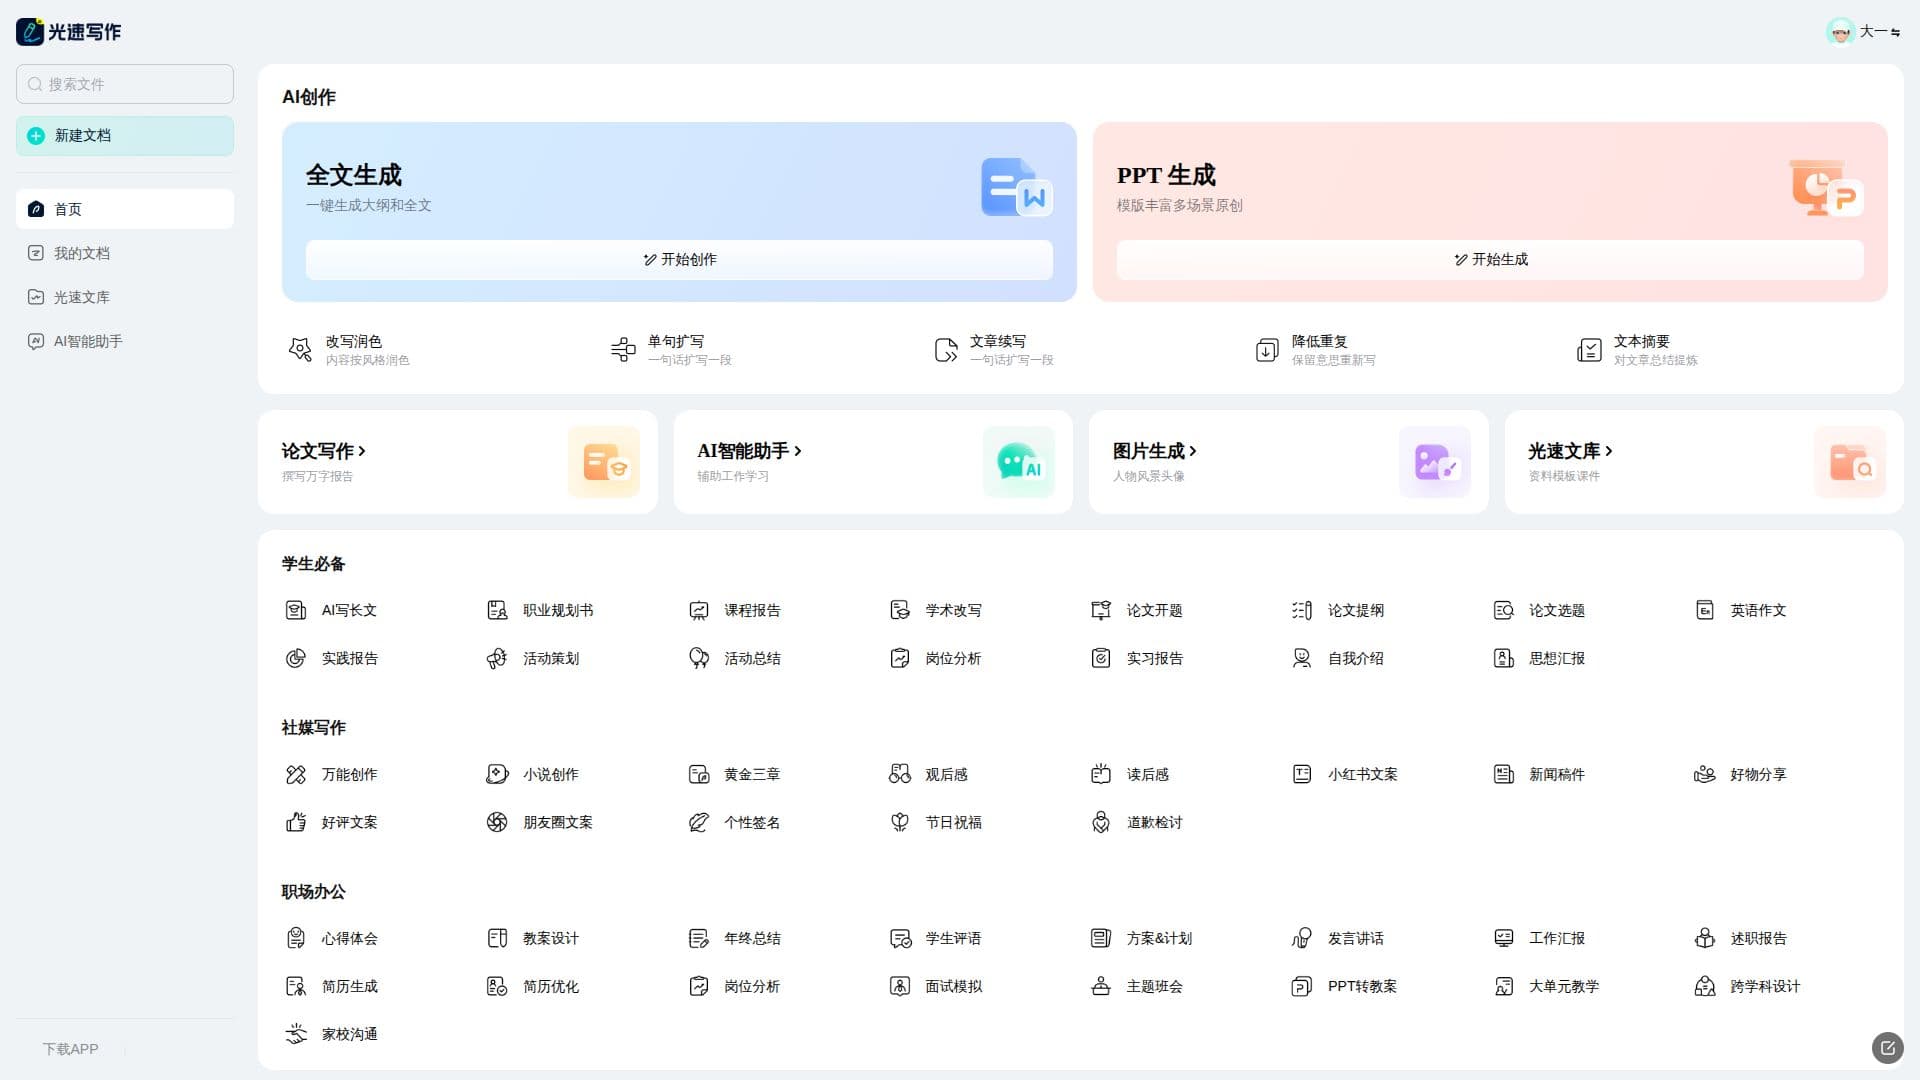
Task: Click the PPT转教案 icon
Action: (1302, 986)
